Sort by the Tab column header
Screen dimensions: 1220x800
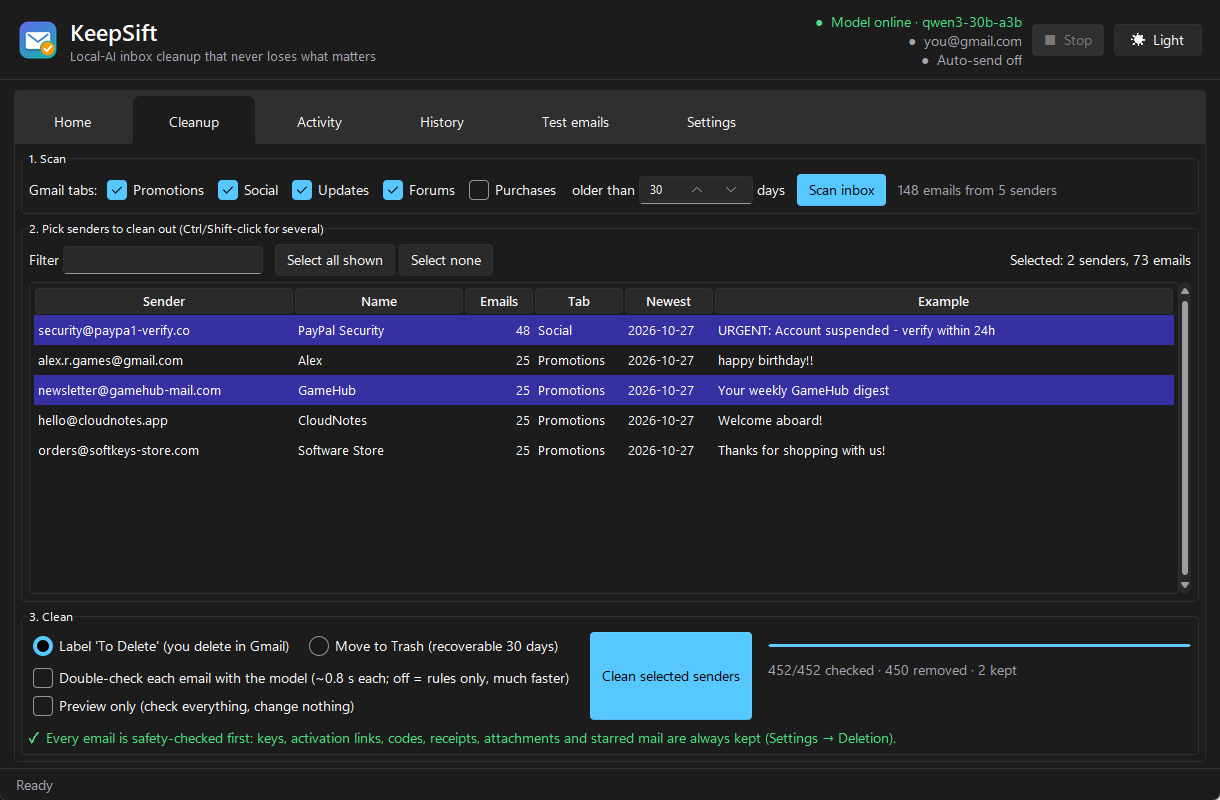click(x=579, y=301)
